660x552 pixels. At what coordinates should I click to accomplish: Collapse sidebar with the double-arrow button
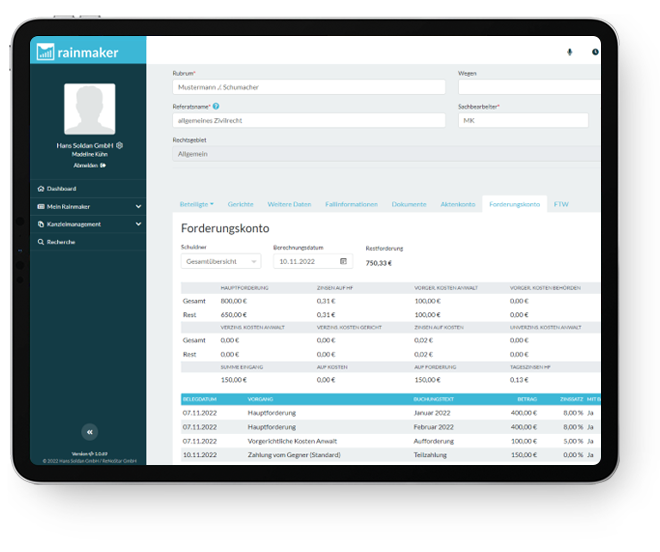pyautogui.click(x=90, y=432)
